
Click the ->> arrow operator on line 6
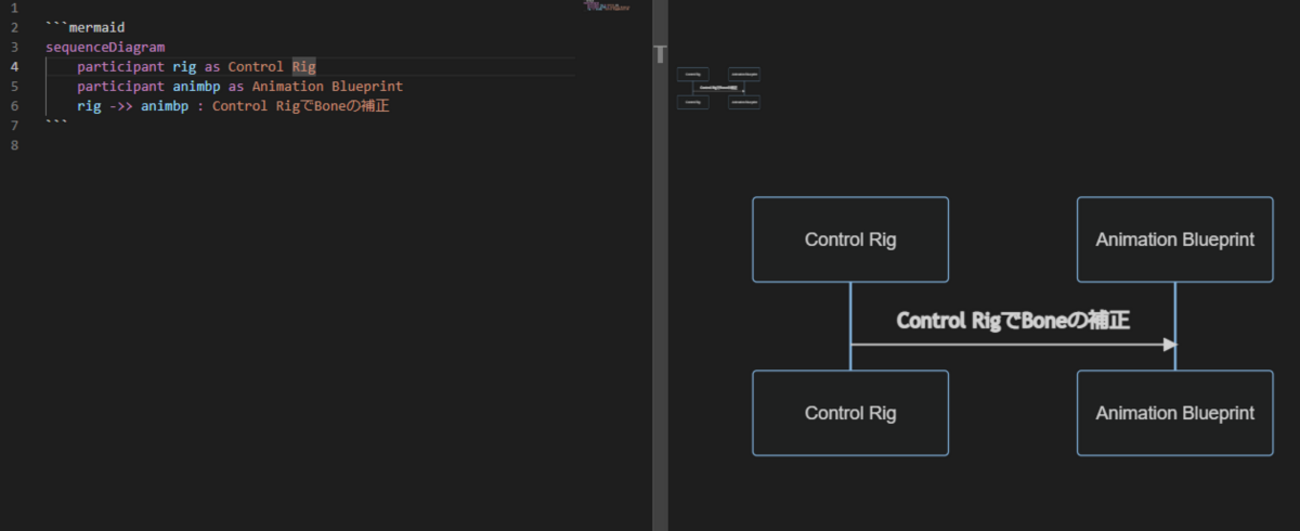point(121,106)
